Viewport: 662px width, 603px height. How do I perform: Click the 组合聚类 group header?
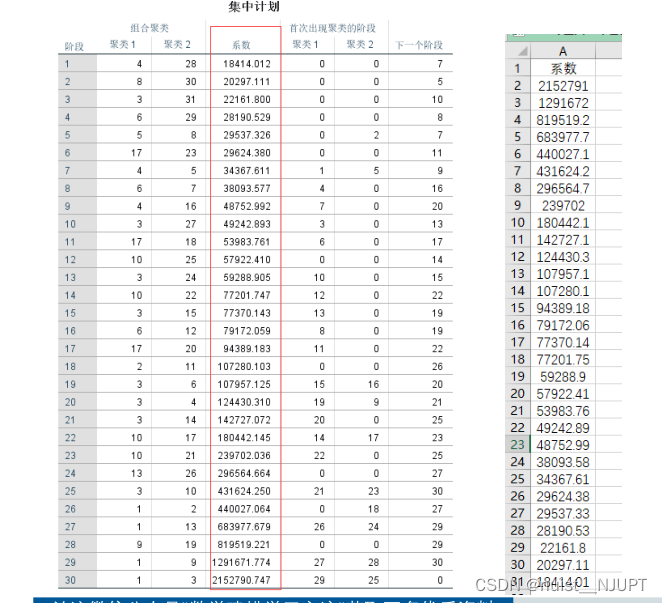(x=149, y=28)
